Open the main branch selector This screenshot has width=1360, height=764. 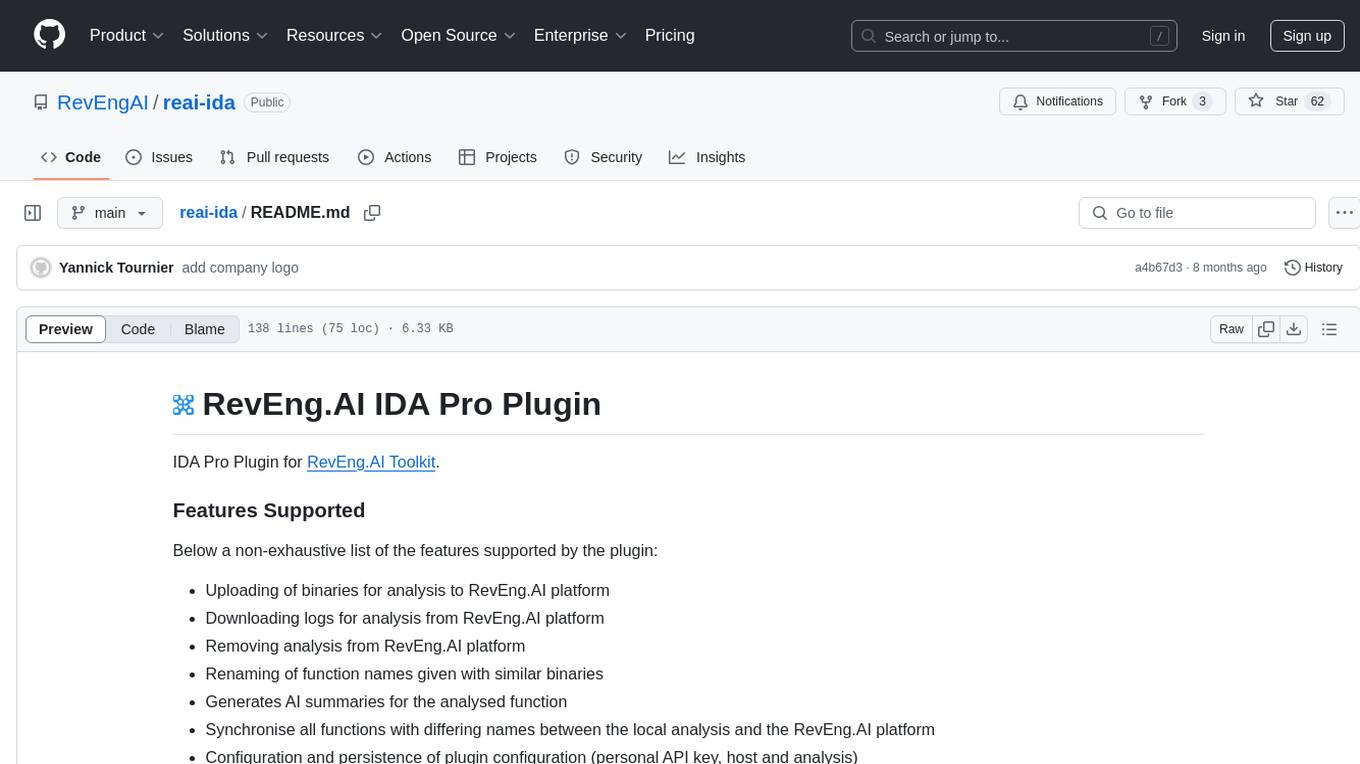coord(110,213)
